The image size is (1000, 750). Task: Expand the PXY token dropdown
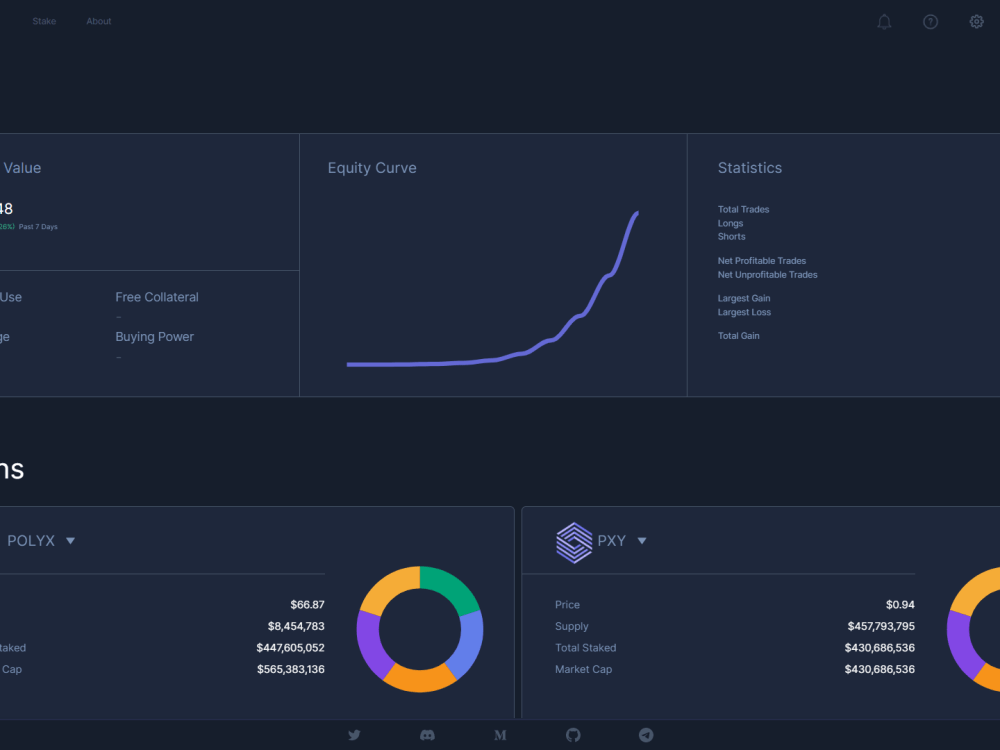pyautogui.click(x=642, y=541)
